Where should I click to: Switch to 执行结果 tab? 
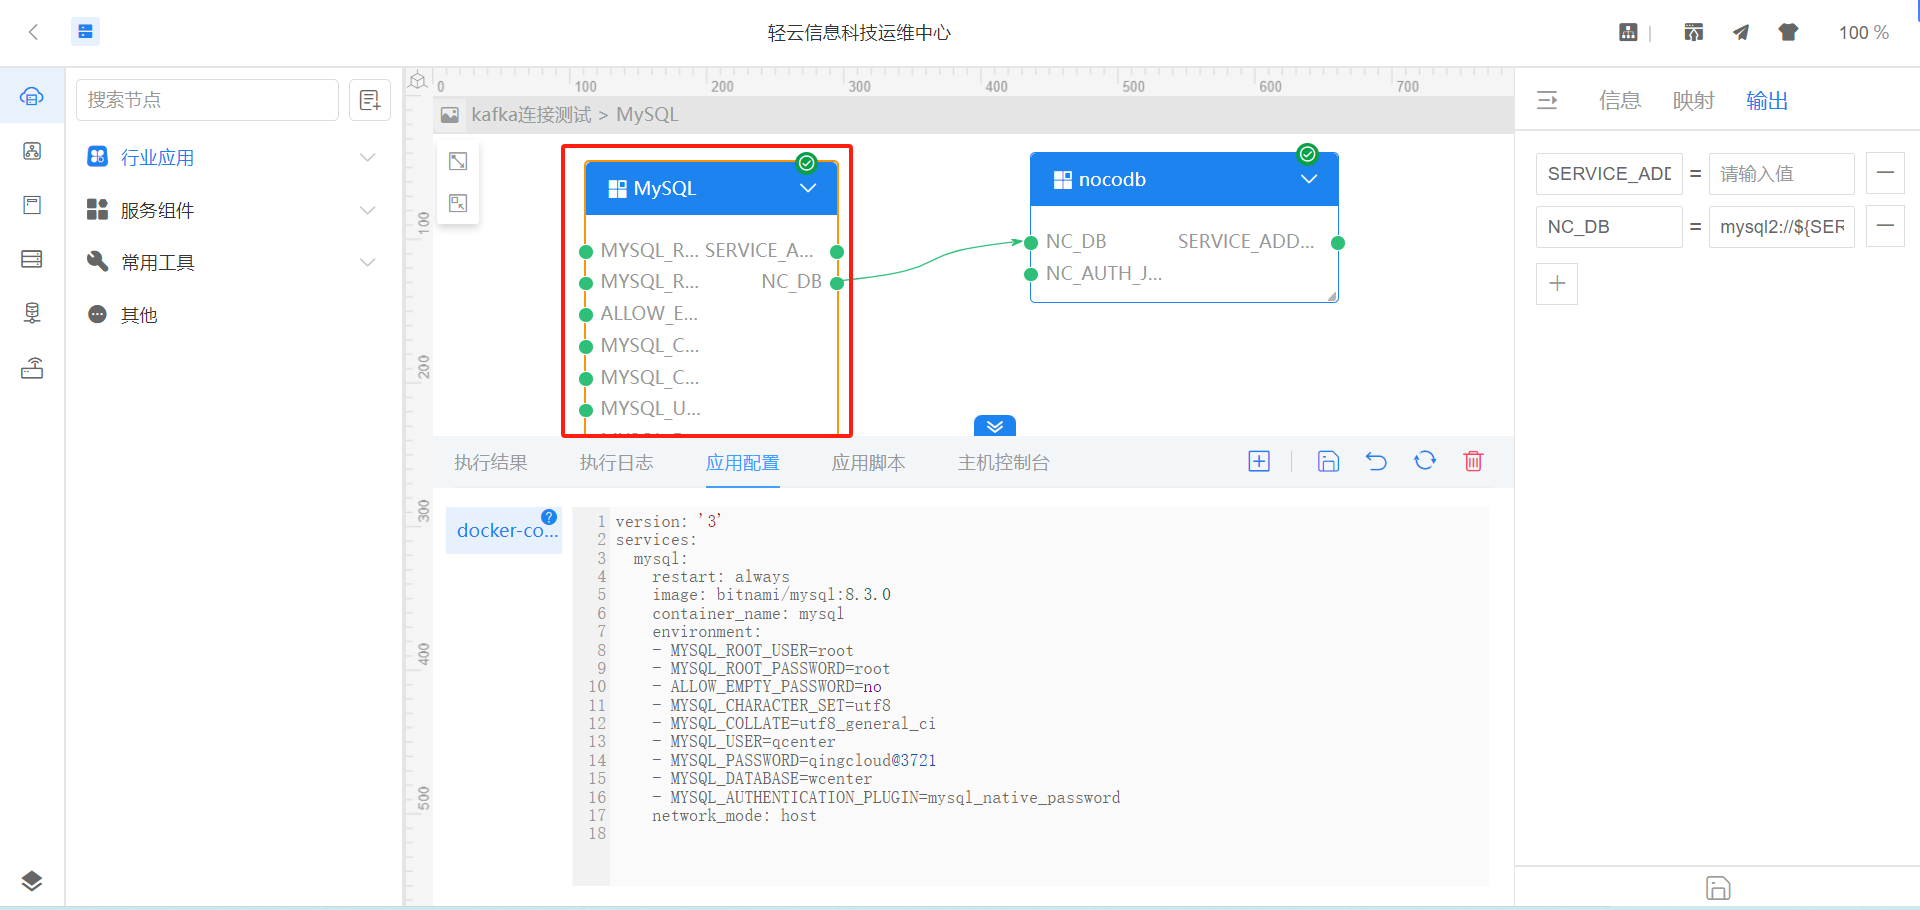pyautogui.click(x=490, y=463)
